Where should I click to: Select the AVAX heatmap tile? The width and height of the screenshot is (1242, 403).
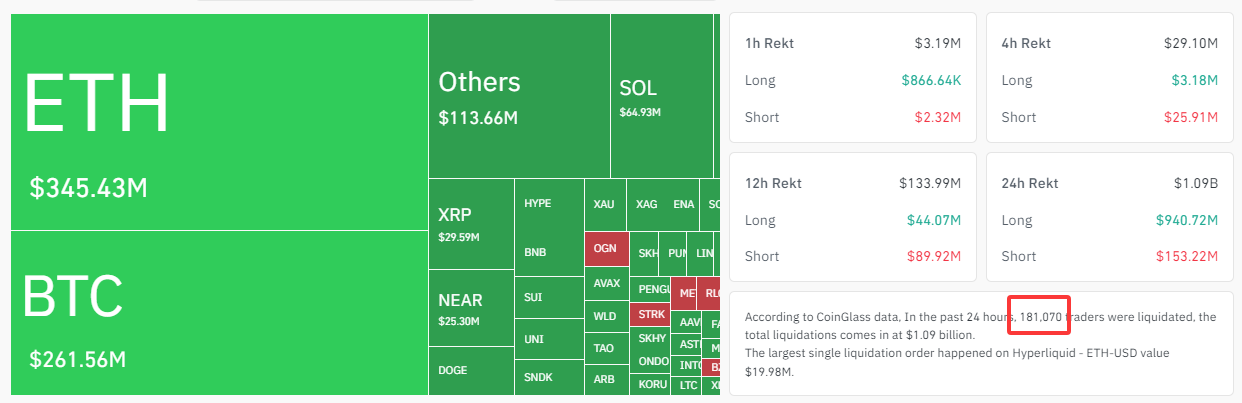click(606, 283)
